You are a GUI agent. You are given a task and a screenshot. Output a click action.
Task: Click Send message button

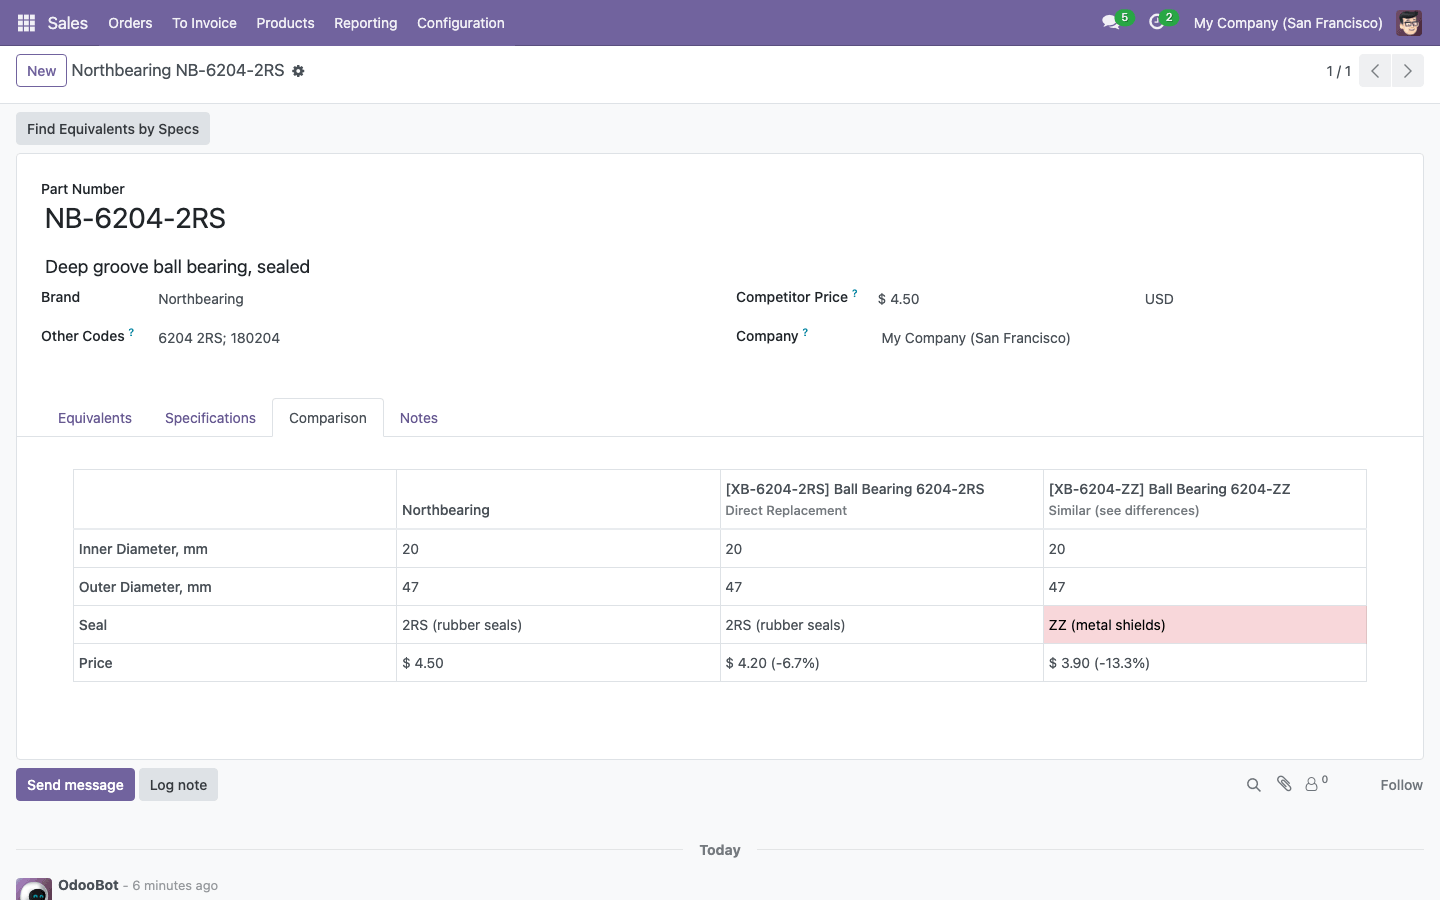pyautogui.click(x=75, y=785)
